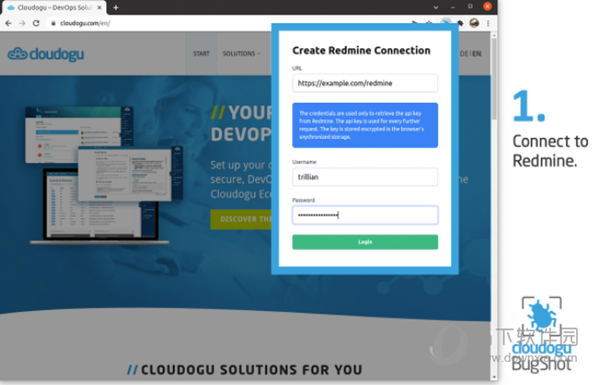Image resolution: width=600 pixels, height=385 pixels.
Task: Close the browser with the orange X
Action: (x=487, y=7)
